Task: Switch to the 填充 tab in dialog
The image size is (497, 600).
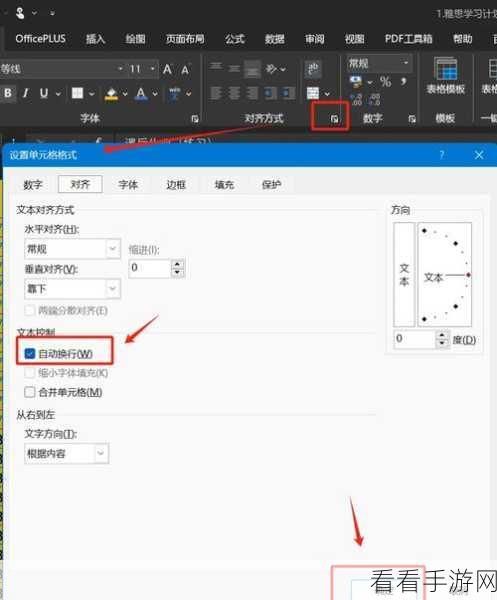Action: (224, 185)
